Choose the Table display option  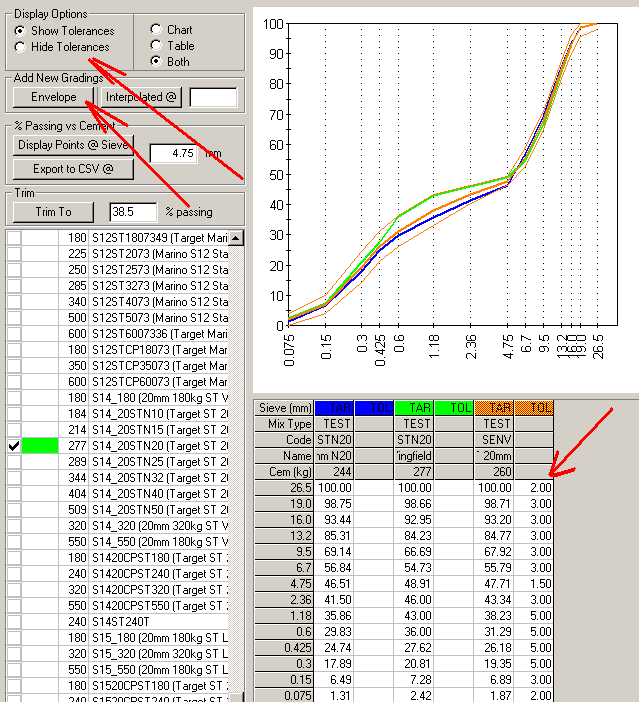click(155, 46)
